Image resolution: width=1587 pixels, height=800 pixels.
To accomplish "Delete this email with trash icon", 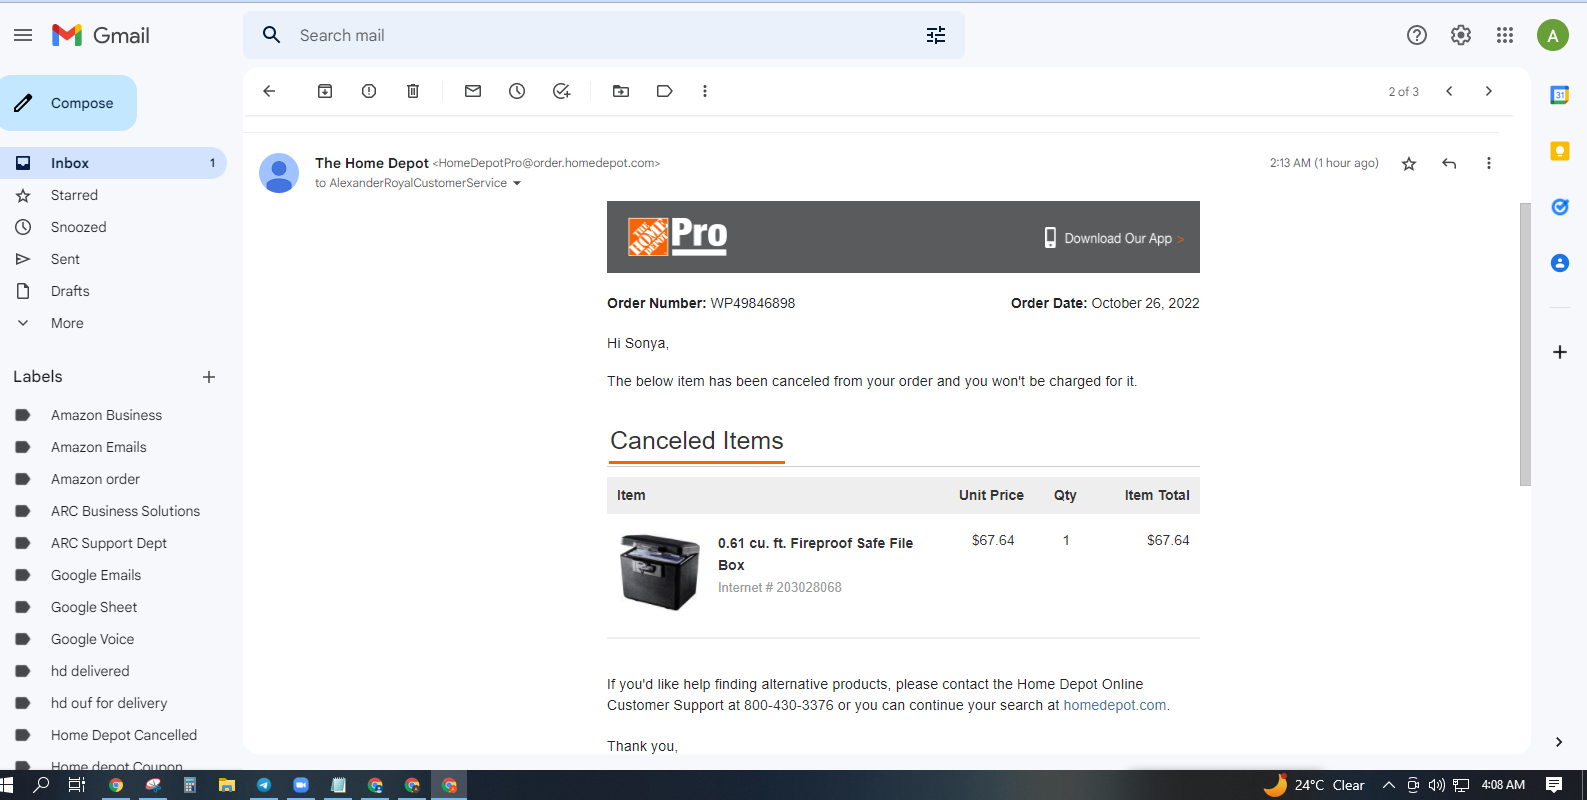I will tap(413, 91).
